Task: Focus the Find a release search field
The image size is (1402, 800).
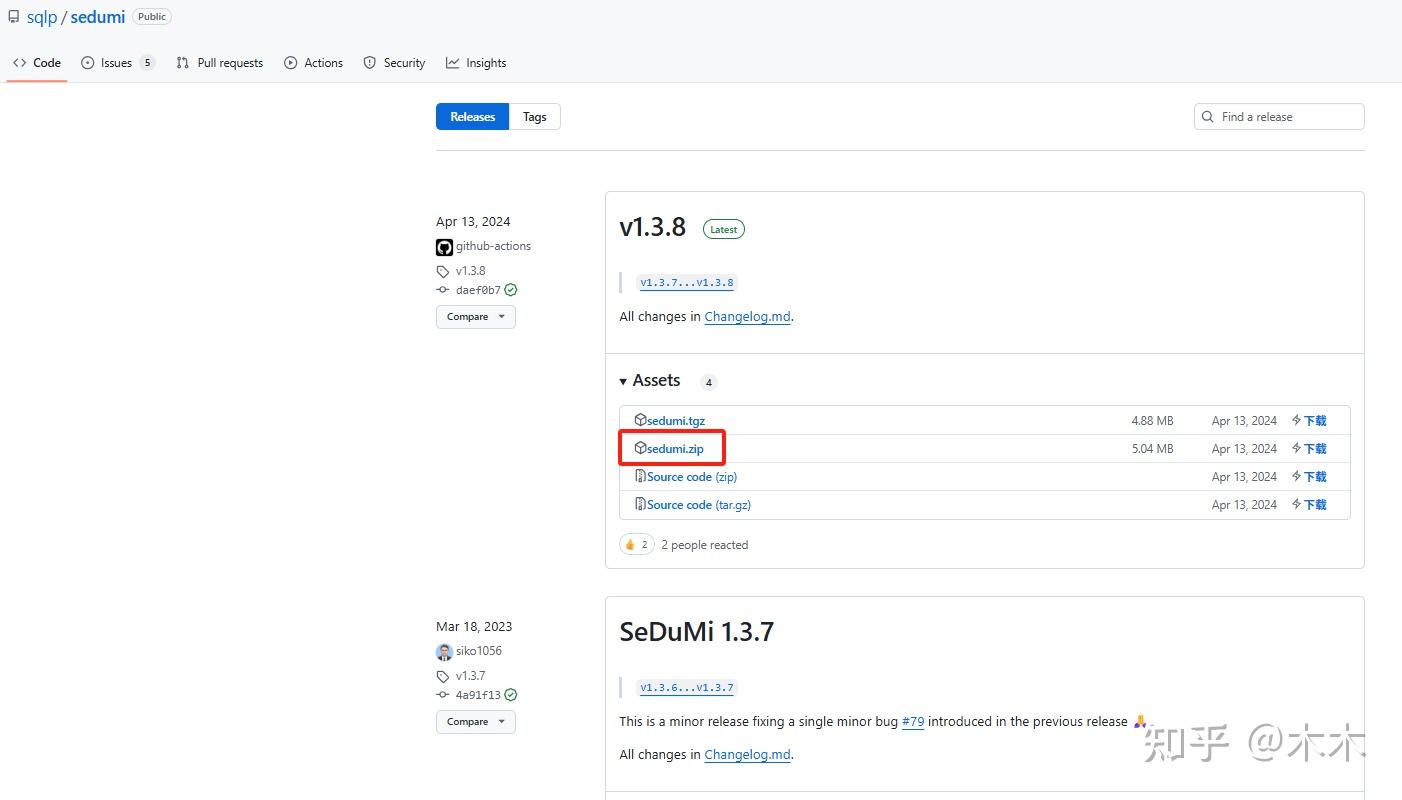Action: (1279, 117)
